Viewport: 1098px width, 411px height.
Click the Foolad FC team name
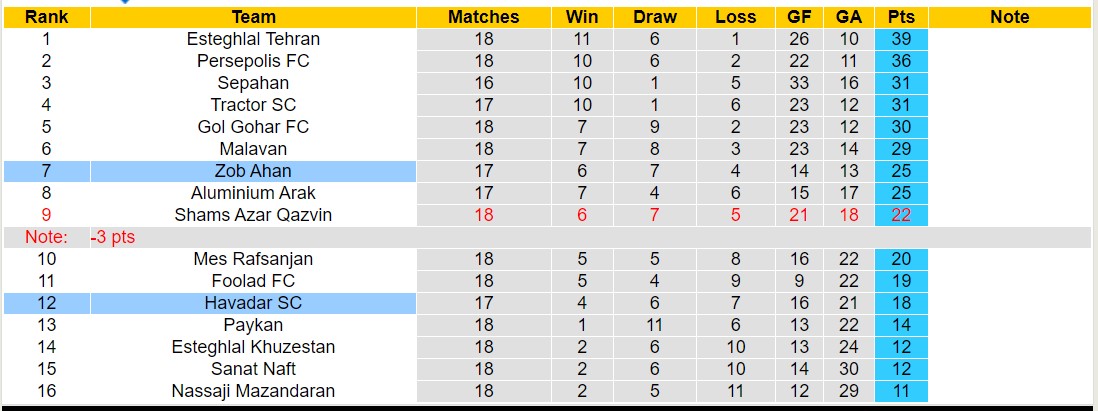tap(253, 281)
